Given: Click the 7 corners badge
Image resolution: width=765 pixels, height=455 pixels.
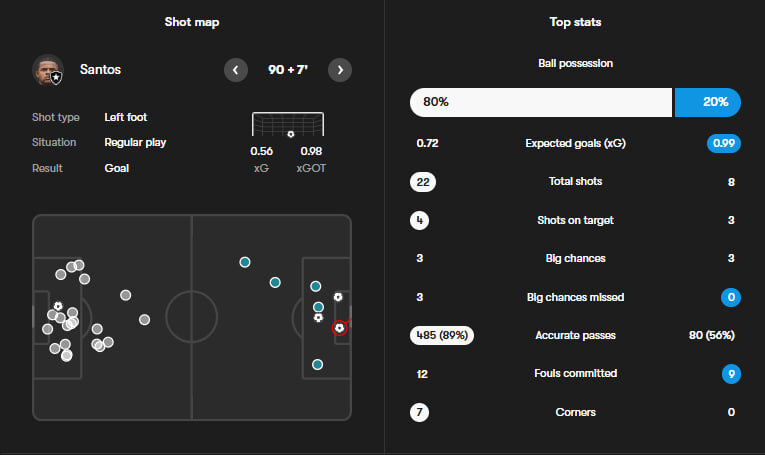Looking at the screenshot, I should tap(419, 412).
